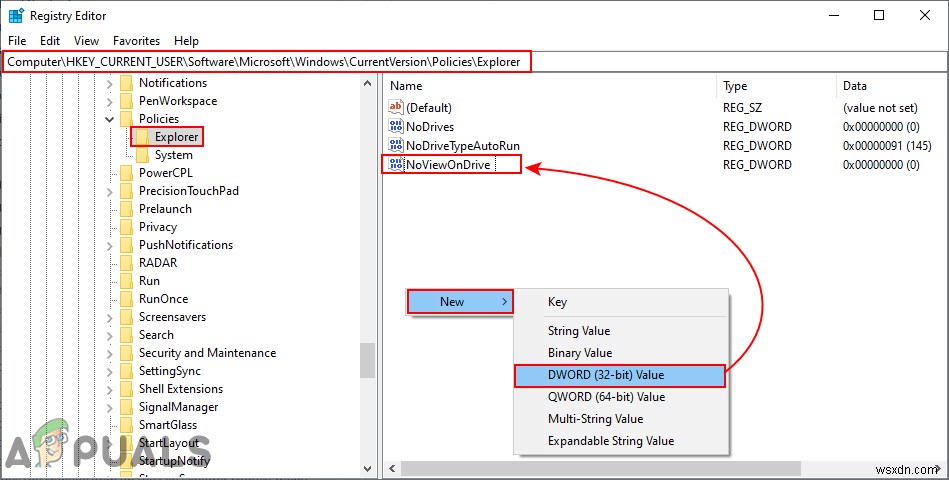
Task: Click the Run folder icon
Action: point(126,281)
